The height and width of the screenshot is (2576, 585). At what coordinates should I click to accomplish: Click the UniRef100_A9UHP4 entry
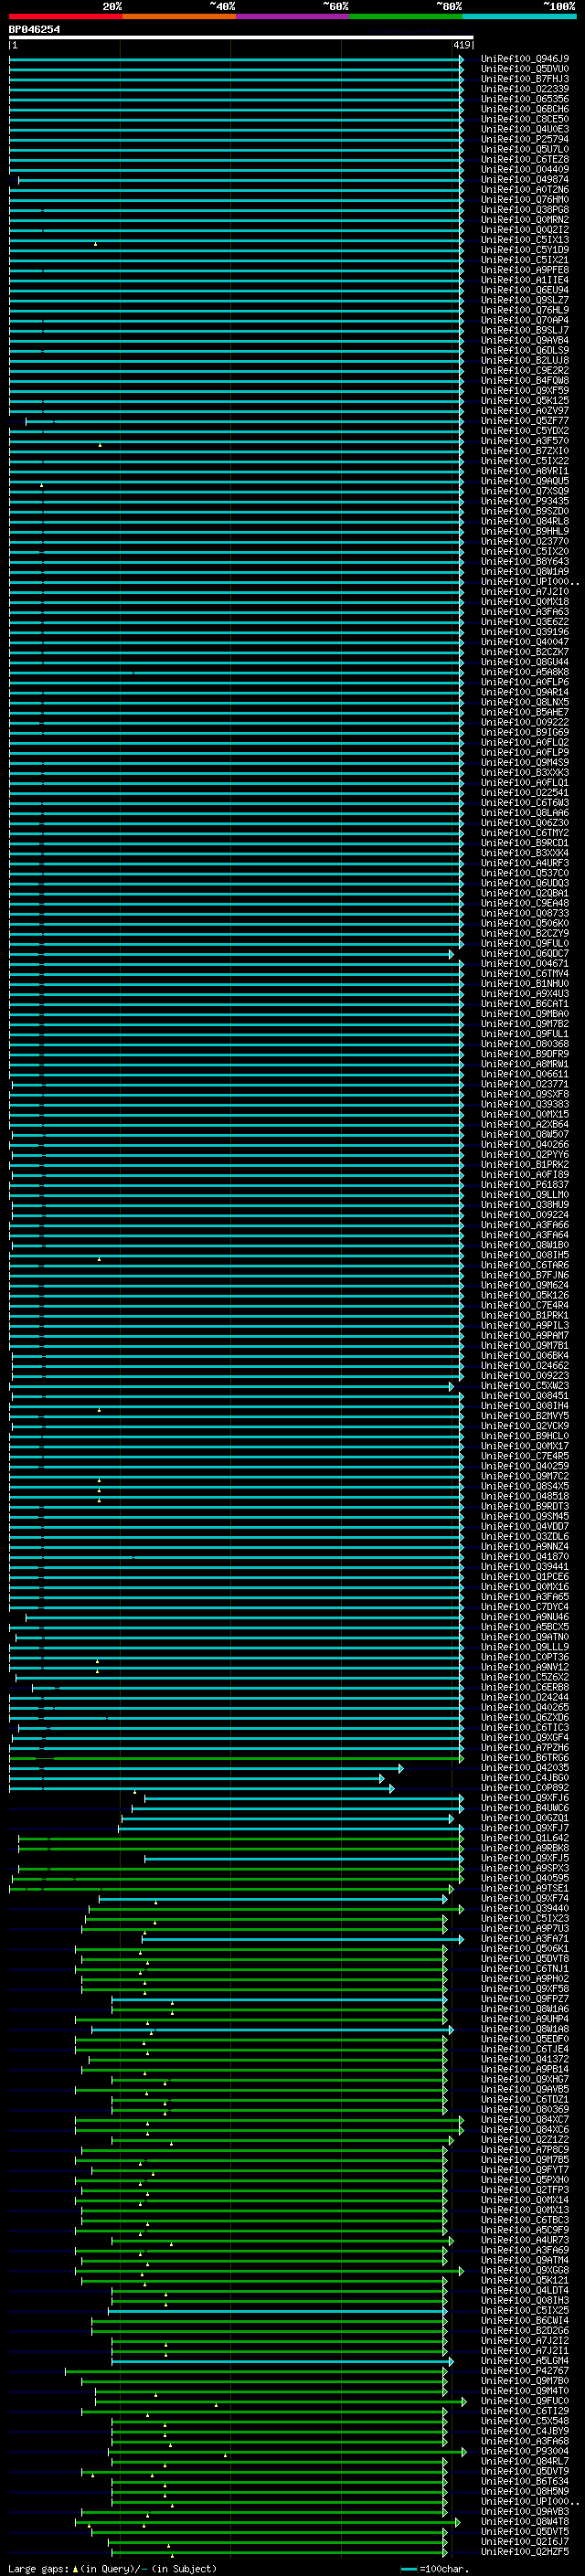coord(524,2019)
